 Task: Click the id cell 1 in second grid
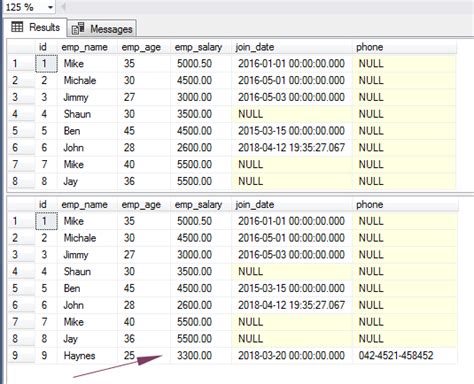click(x=46, y=221)
